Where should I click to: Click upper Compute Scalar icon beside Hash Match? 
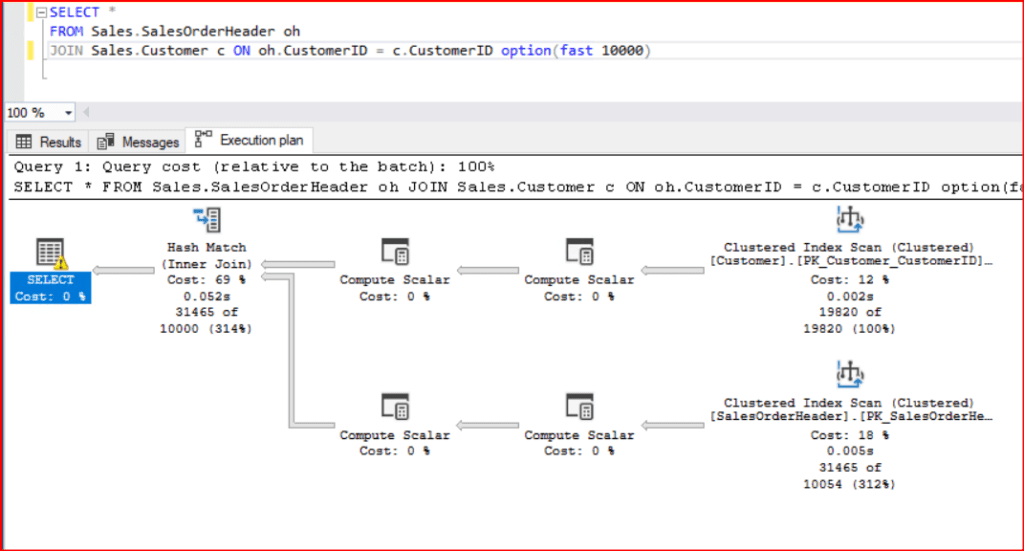(x=394, y=251)
